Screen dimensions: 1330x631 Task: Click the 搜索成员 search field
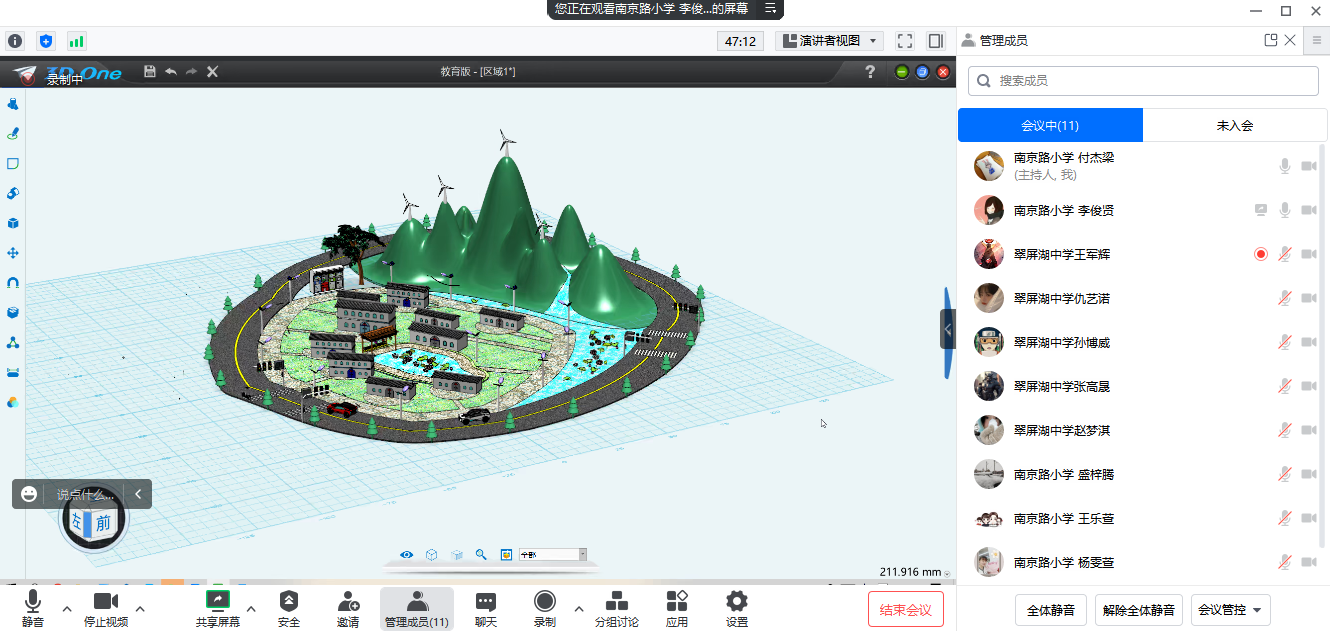tap(1143, 80)
